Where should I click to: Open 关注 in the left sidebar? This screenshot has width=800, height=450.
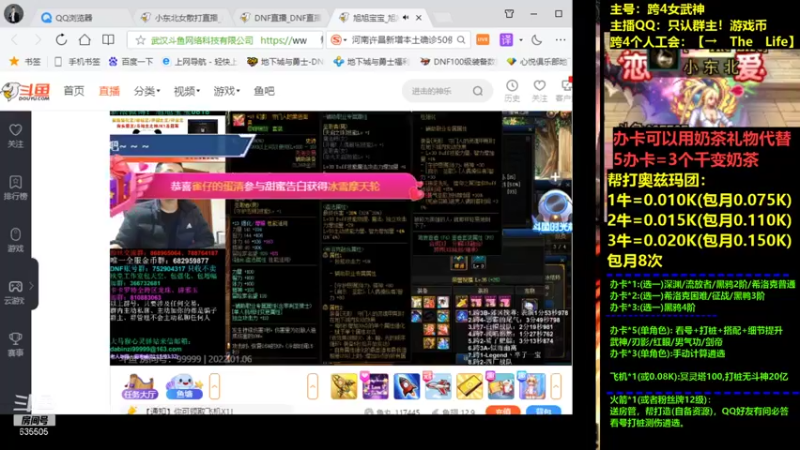pyautogui.click(x=16, y=136)
